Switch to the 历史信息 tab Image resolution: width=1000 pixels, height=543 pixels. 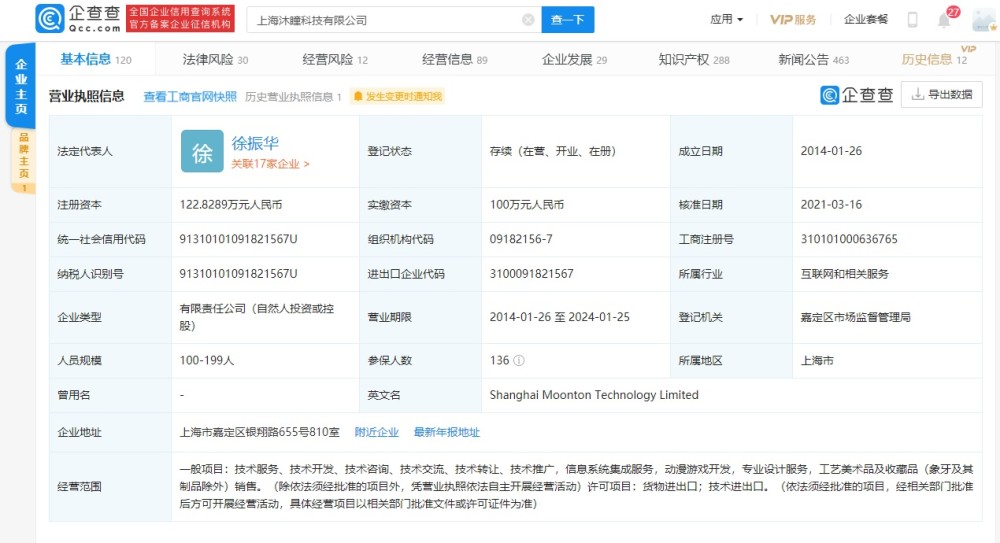coord(934,59)
